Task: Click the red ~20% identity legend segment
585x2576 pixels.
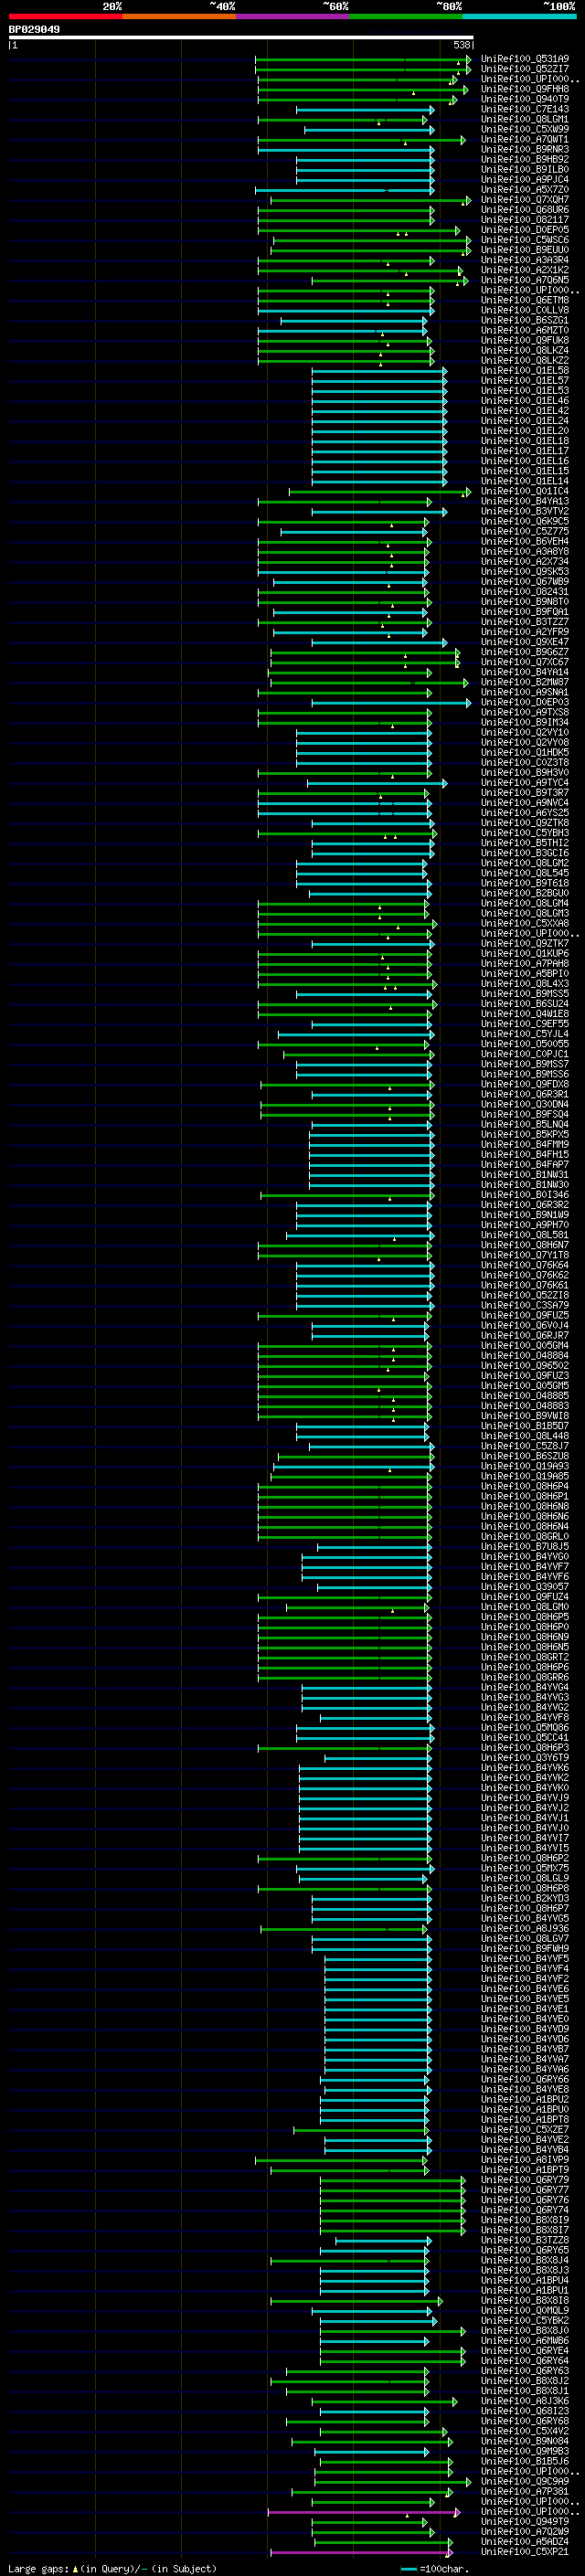Action: pyautogui.click(x=65, y=16)
